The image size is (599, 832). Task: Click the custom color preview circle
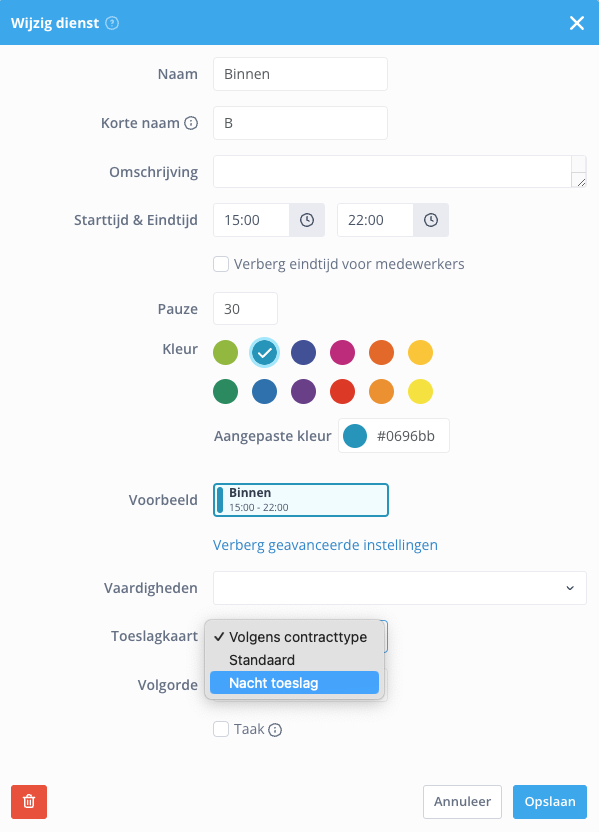click(355, 436)
